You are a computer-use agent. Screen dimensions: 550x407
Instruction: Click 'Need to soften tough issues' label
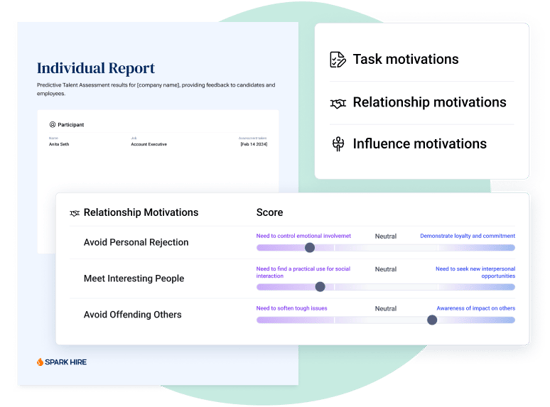pos(291,308)
